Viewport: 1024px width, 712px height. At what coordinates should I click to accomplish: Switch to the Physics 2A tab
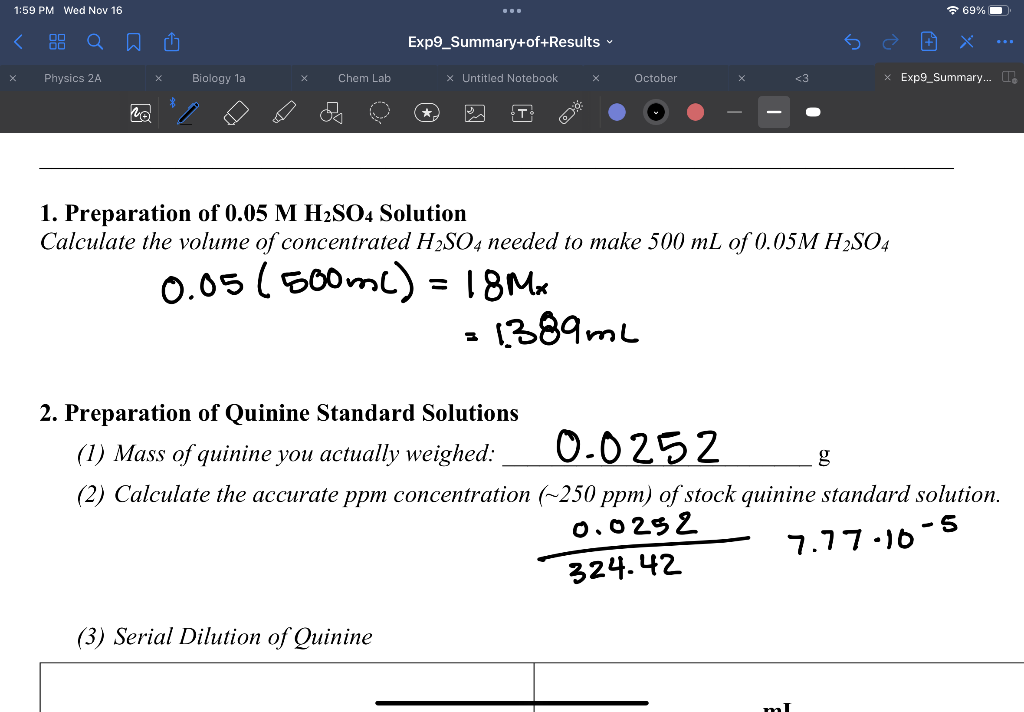coord(72,77)
